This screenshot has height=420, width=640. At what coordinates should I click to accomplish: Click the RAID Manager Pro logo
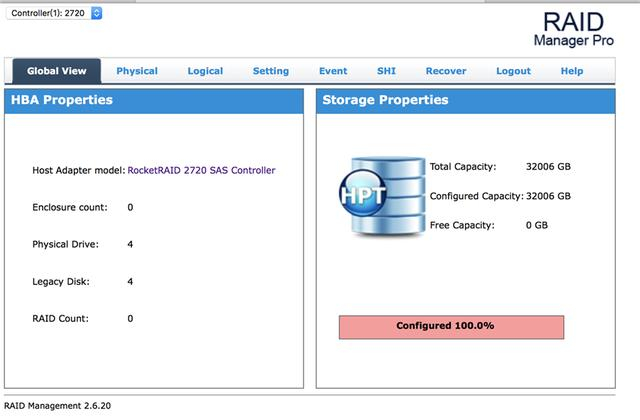click(573, 29)
